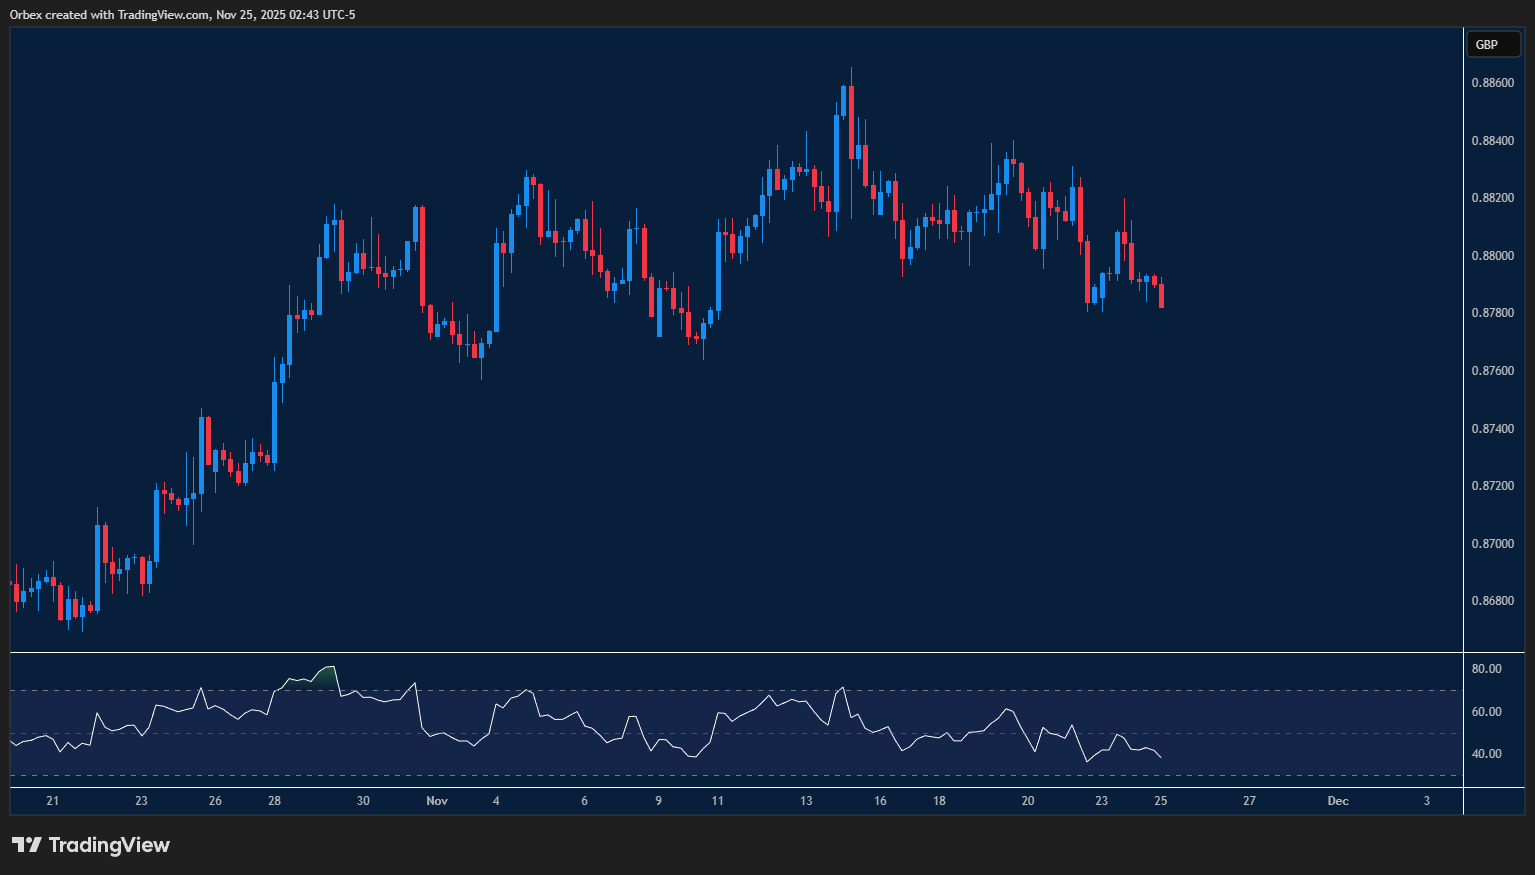This screenshot has width=1535, height=875.
Task: Select date 28 on the time axis
Action: 275,801
